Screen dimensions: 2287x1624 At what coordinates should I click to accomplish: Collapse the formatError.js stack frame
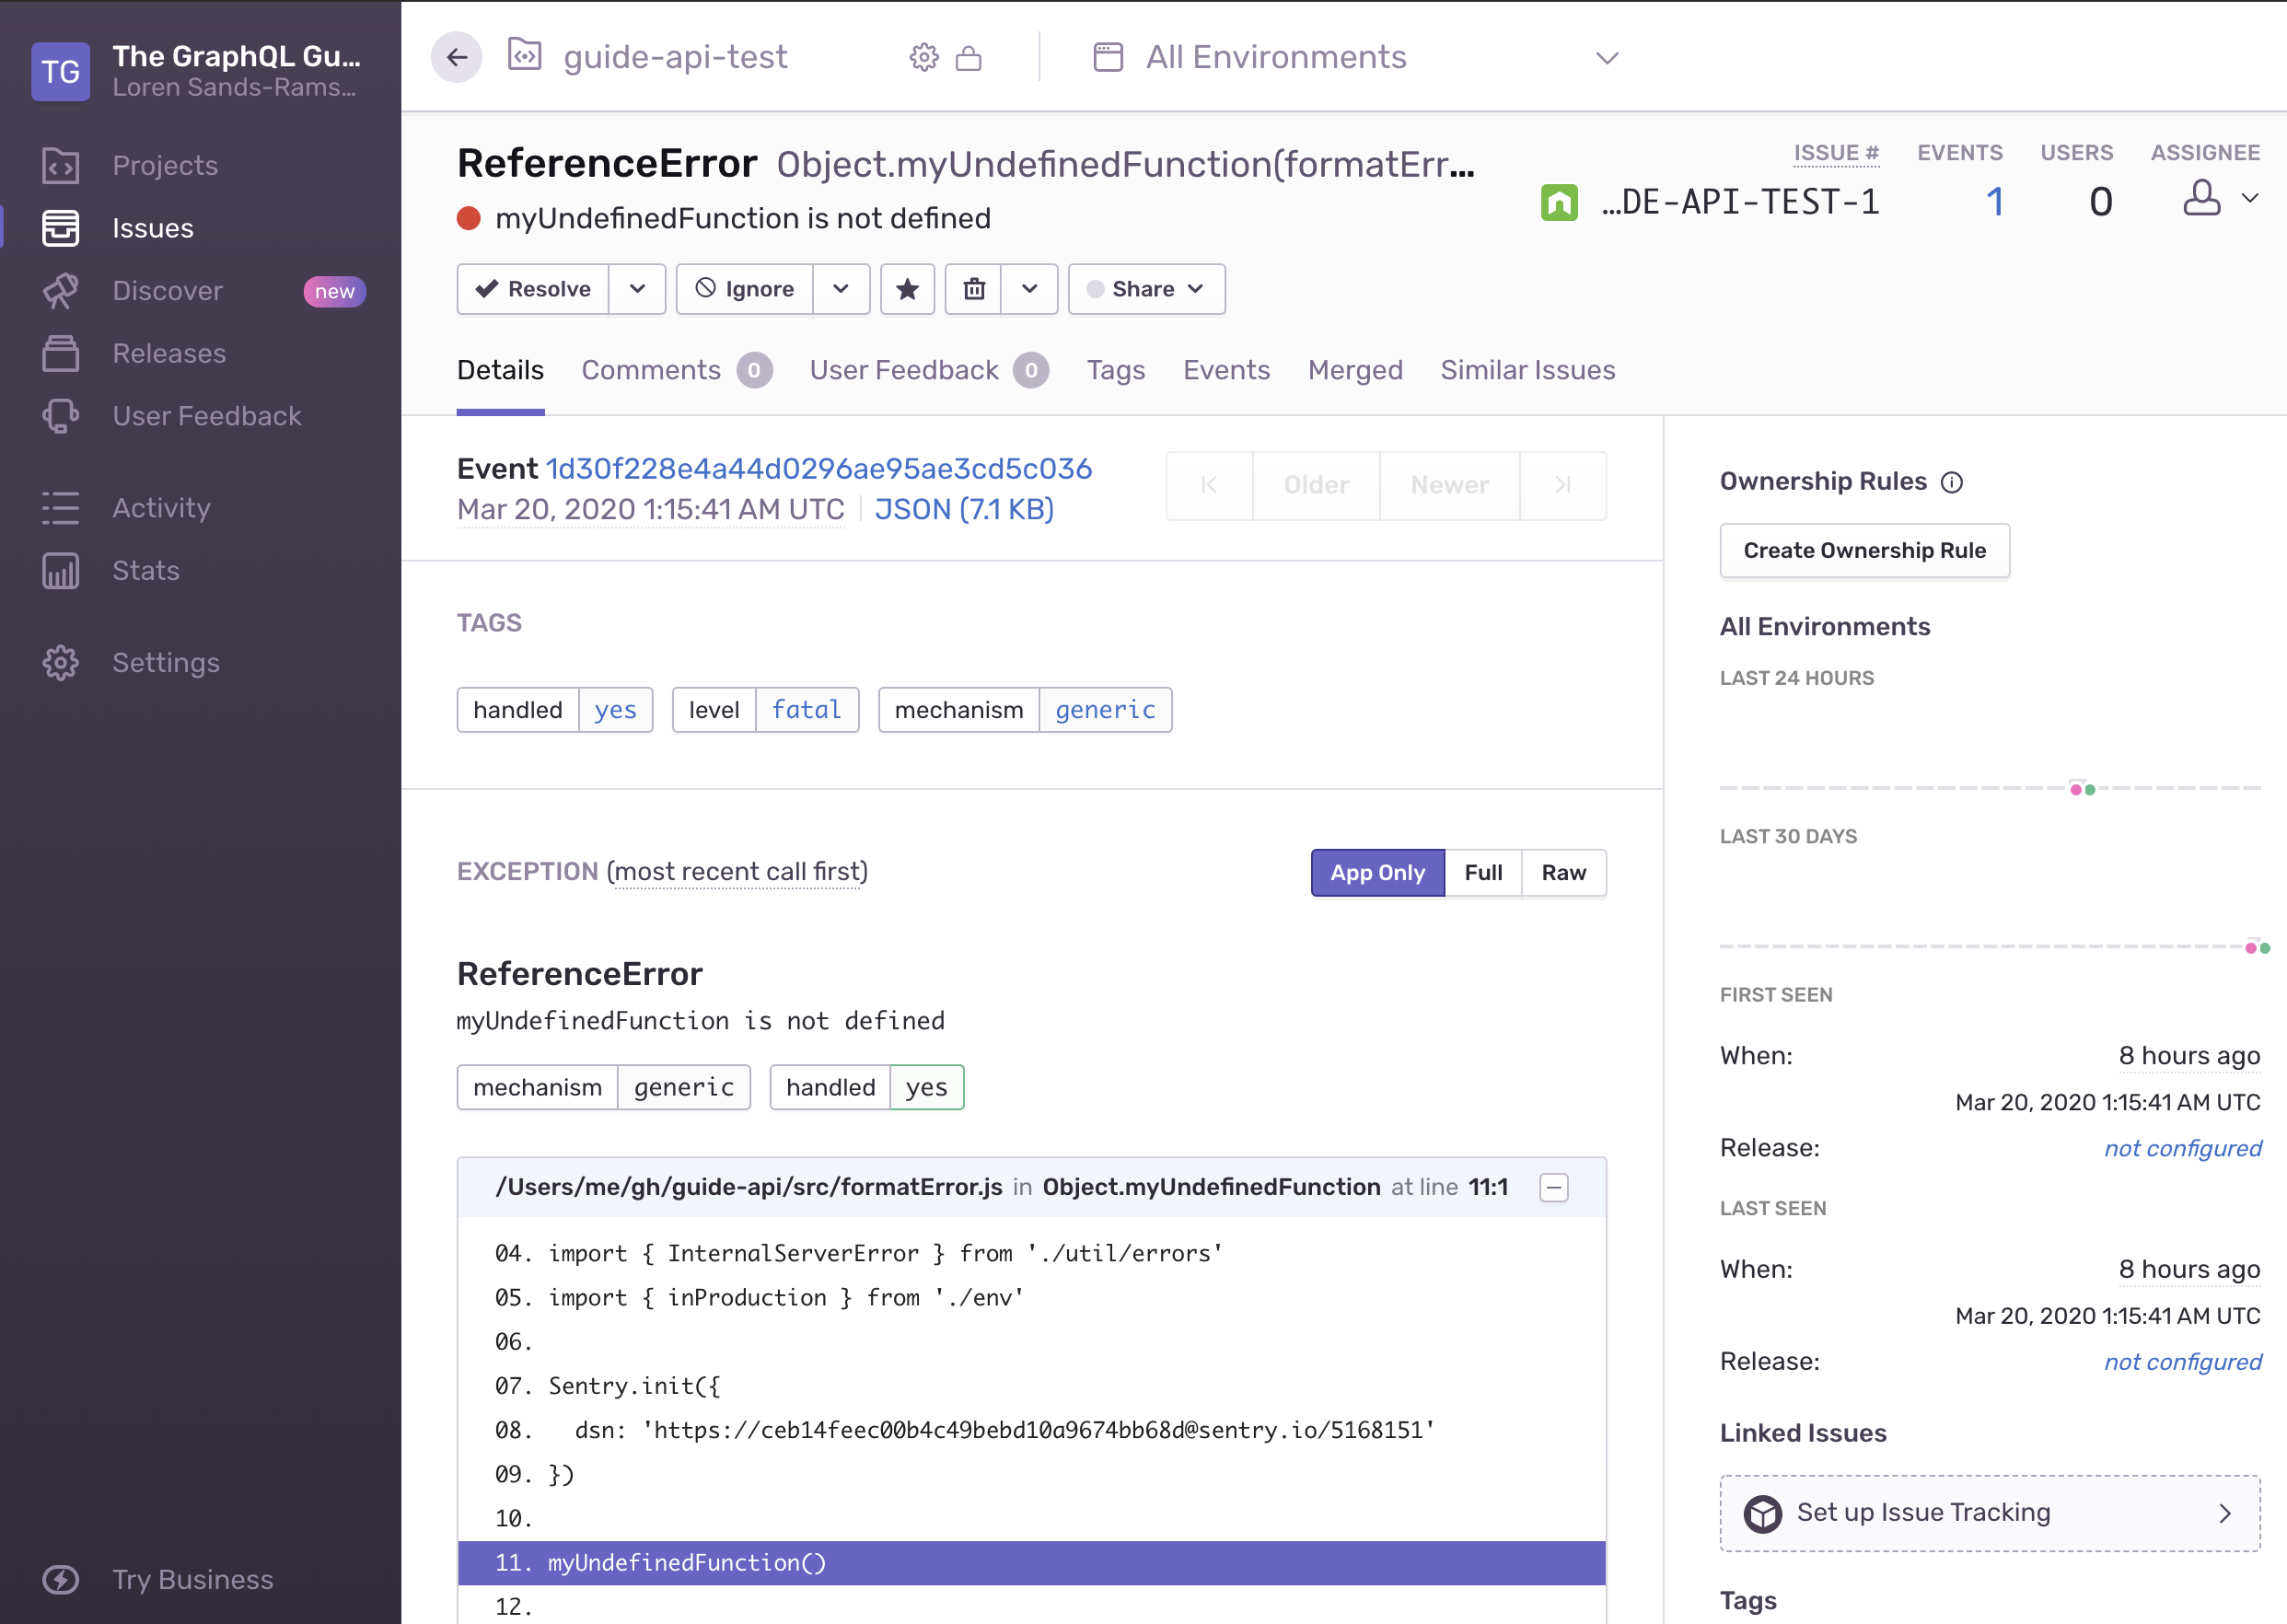tap(1554, 1188)
